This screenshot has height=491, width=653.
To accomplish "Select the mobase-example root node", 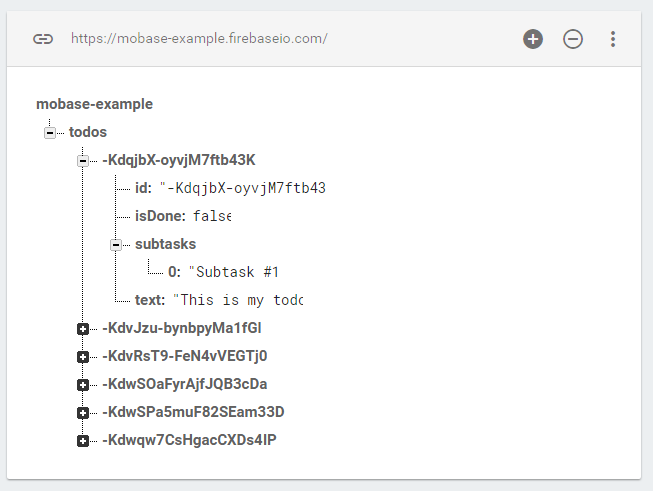I will pos(94,104).
